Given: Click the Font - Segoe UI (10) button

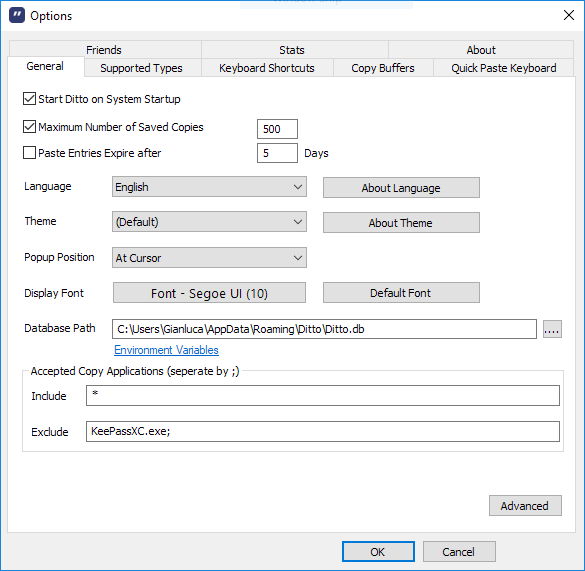Looking at the screenshot, I should coord(209,293).
